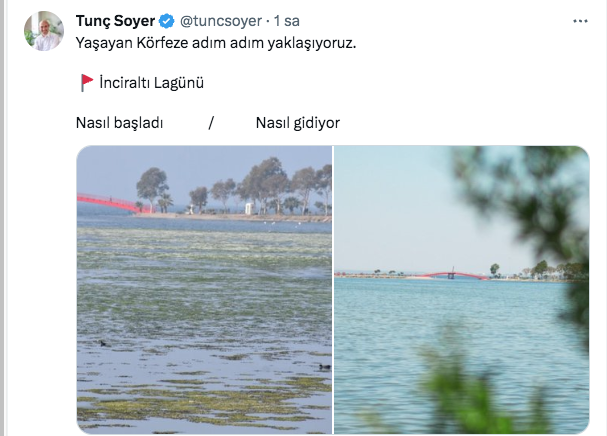Click the İnciraltı Lagünü text
The image size is (607, 436).
151,83
